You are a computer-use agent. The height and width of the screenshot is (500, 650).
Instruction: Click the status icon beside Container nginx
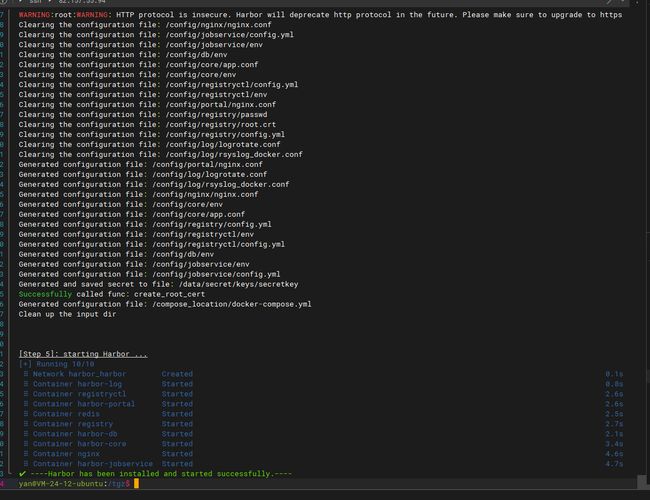pos(25,453)
